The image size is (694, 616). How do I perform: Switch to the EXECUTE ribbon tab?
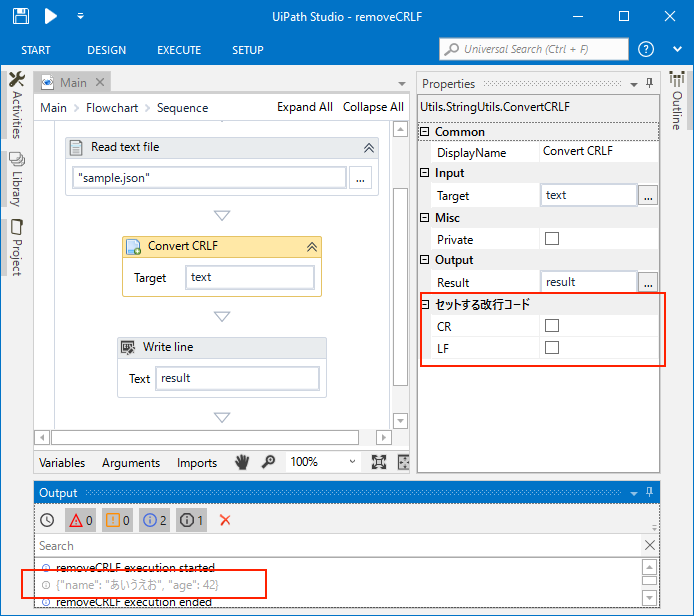pos(179,50)
